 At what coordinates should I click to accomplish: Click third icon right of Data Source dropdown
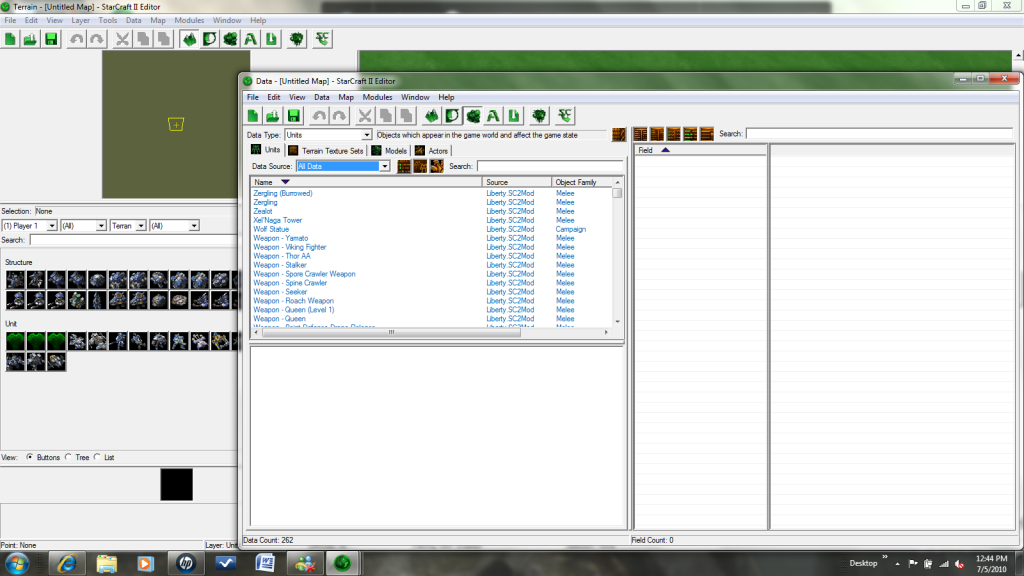pos(437,167)
